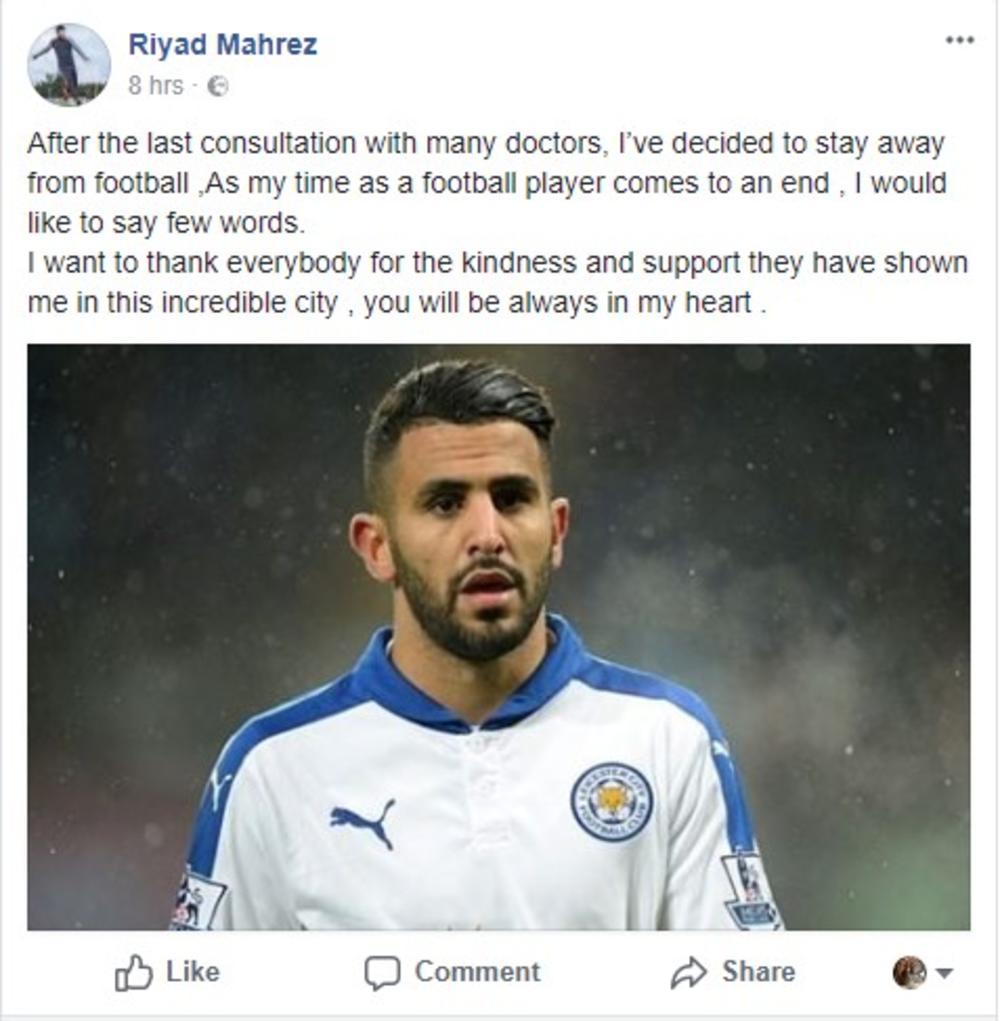Click the Comment speech bubble icon

[382, 972]
